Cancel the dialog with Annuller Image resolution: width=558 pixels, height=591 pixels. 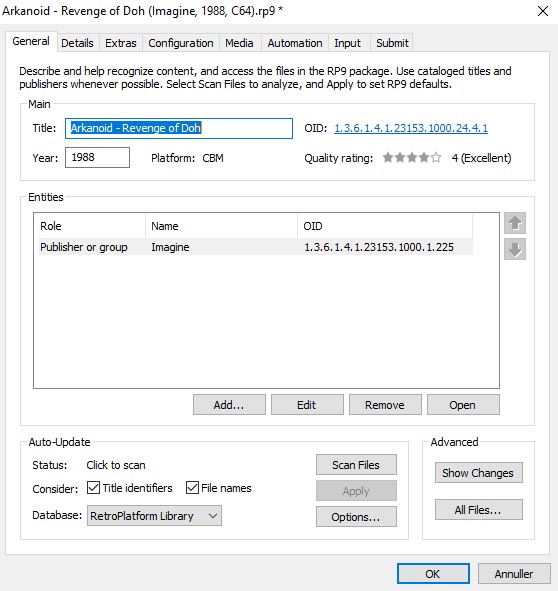click(x=514, y=574)
